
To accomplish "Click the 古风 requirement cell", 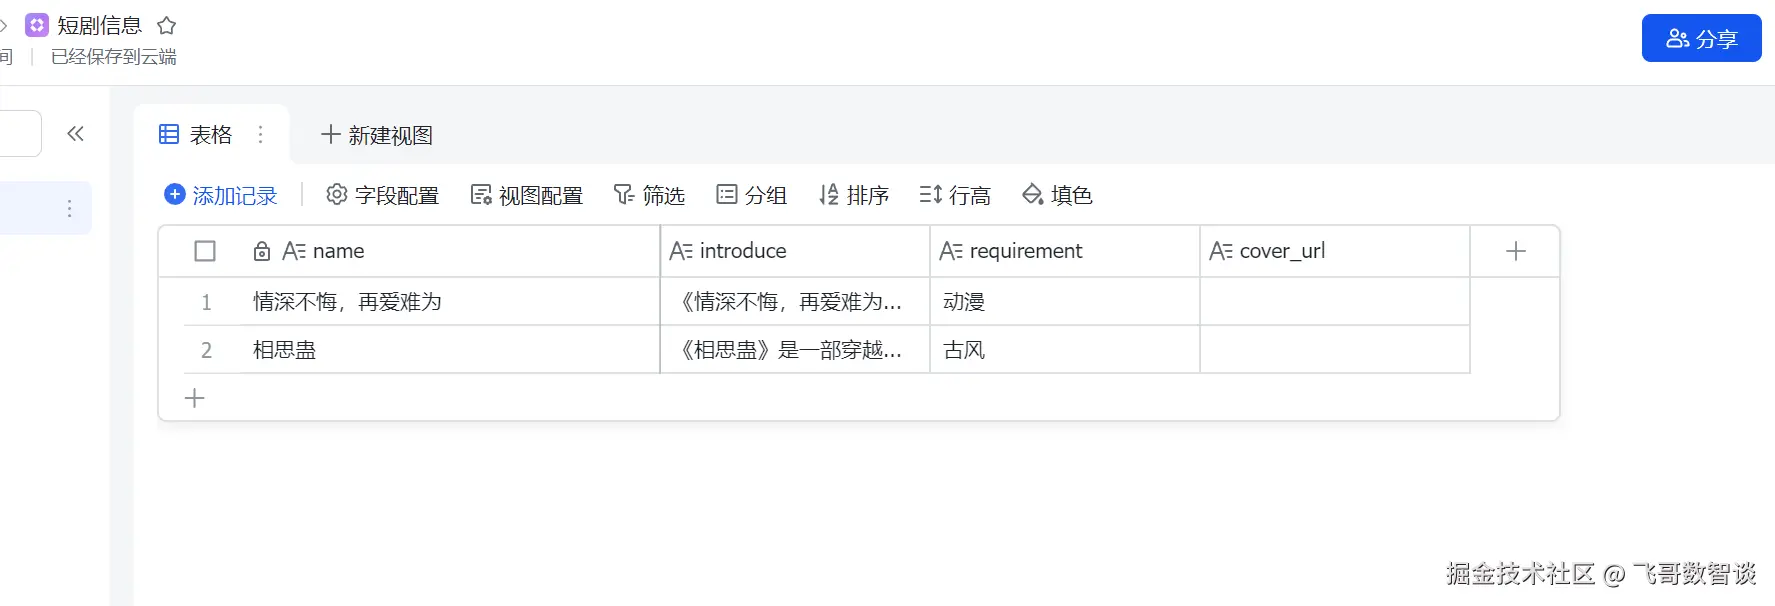I will click(x=1065, y=349).
